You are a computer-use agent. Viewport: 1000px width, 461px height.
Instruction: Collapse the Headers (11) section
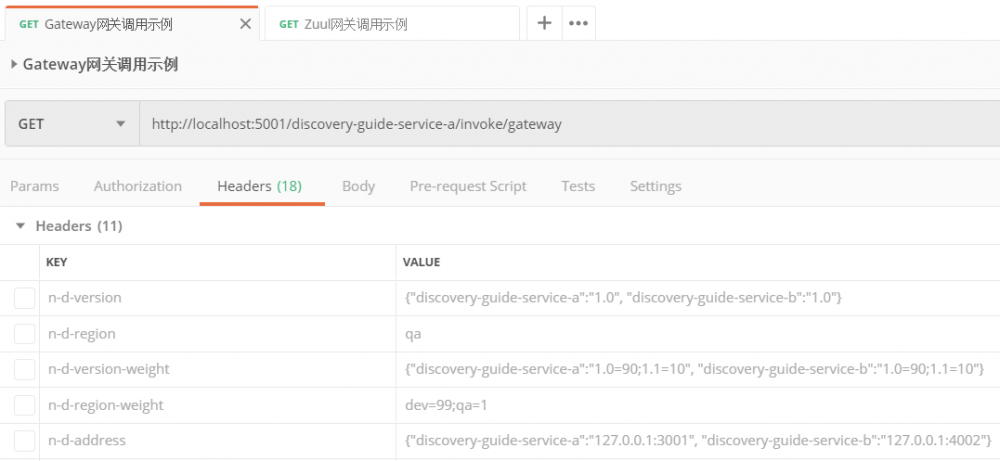click(21, 226)
